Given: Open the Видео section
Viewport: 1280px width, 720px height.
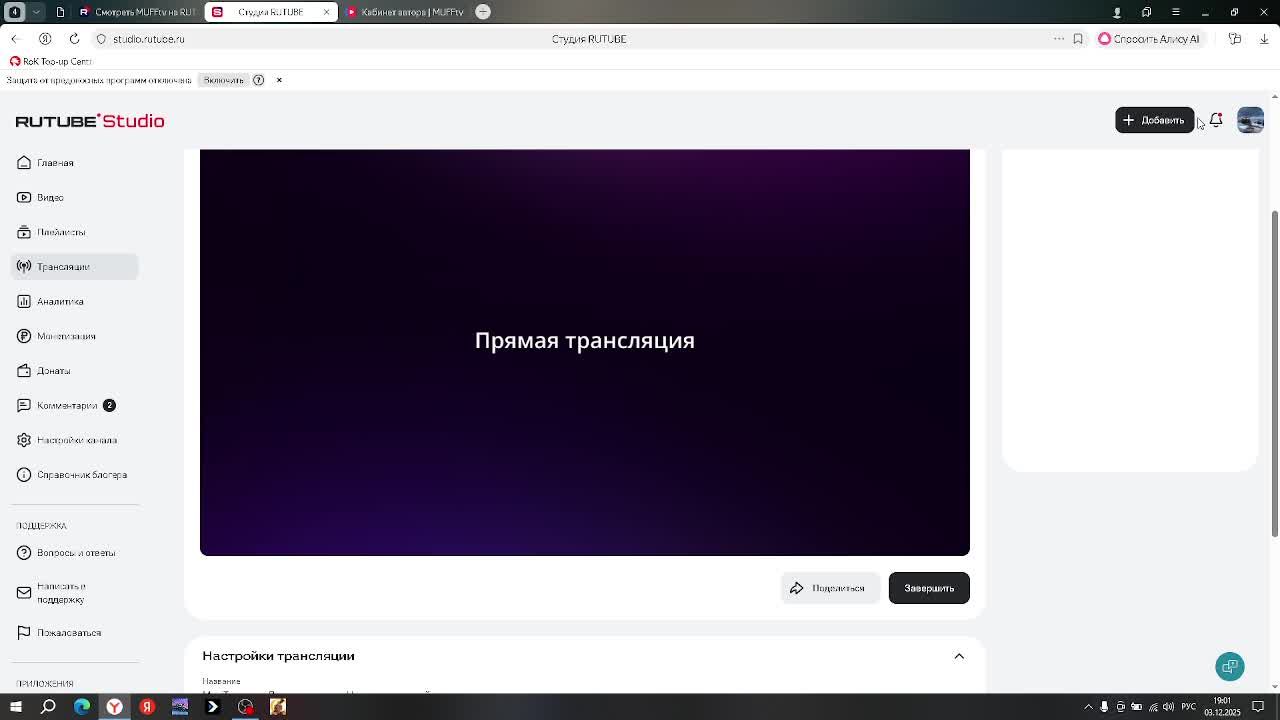Looking at the screenshot, I should pyautogui.click(x=75, y=197).
